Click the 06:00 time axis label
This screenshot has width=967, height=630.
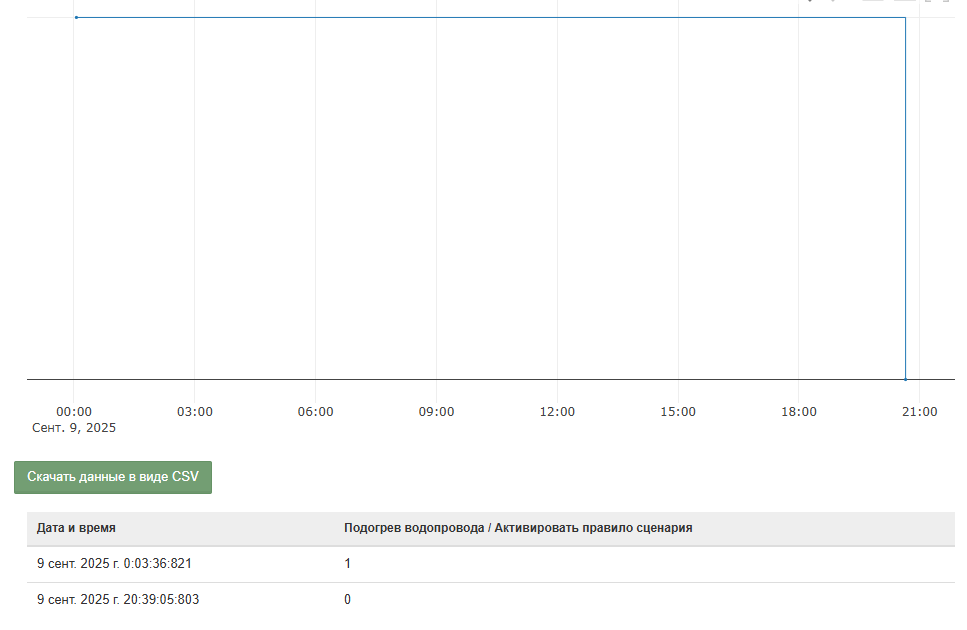tap(316, 412)
